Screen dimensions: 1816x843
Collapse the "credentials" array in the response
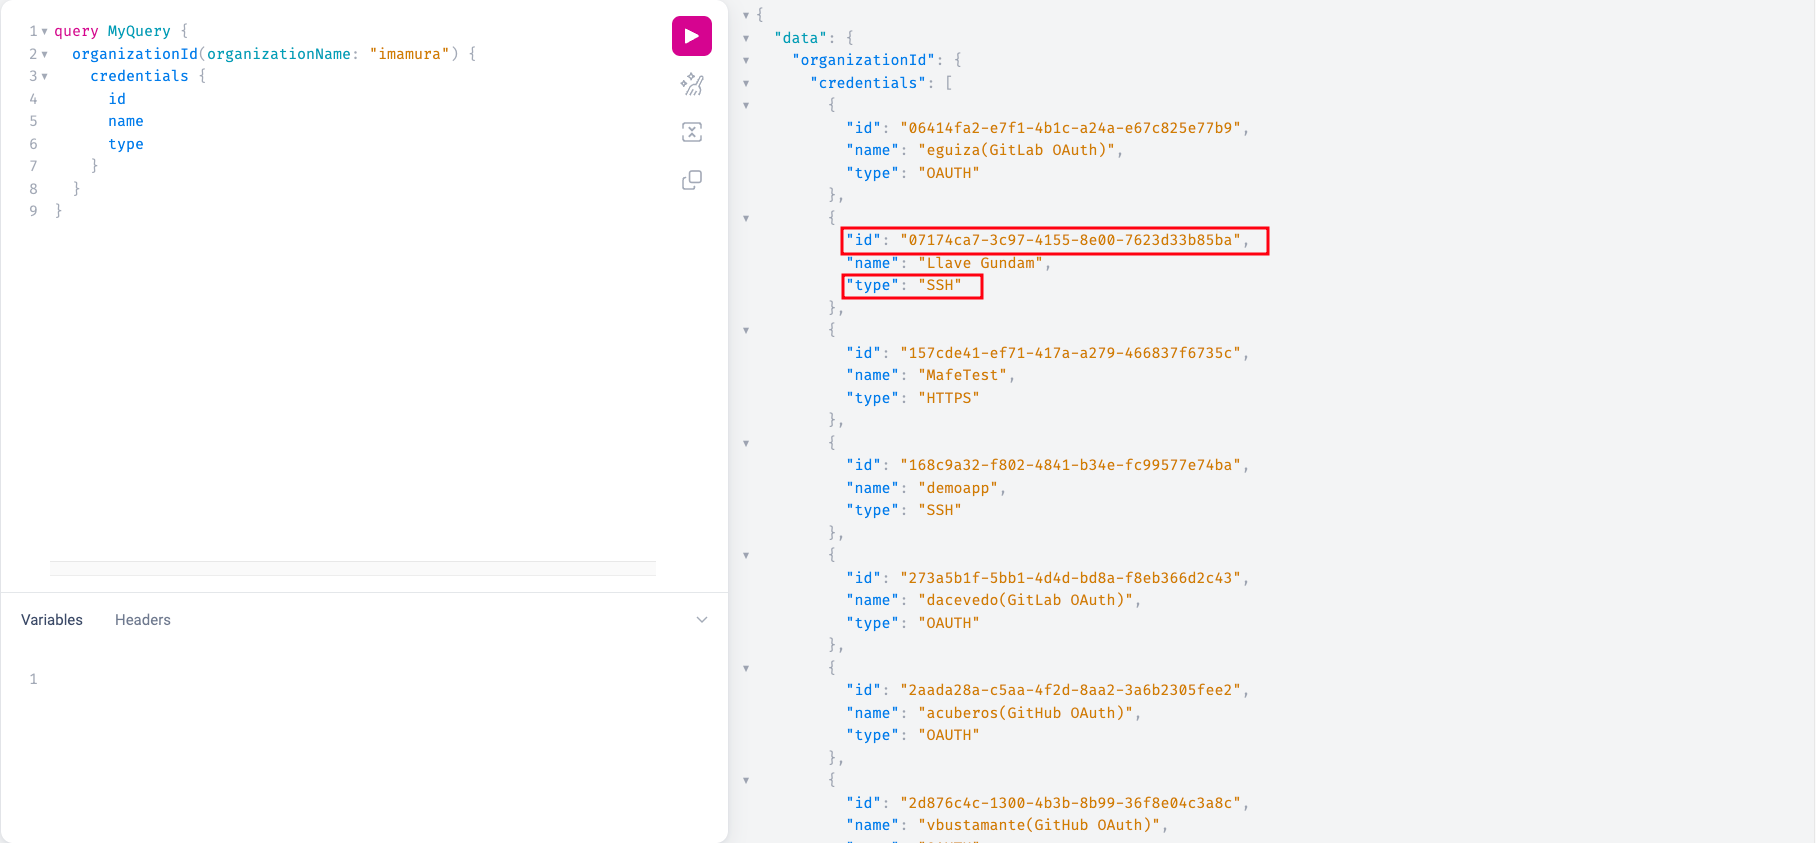pos(746,83)
